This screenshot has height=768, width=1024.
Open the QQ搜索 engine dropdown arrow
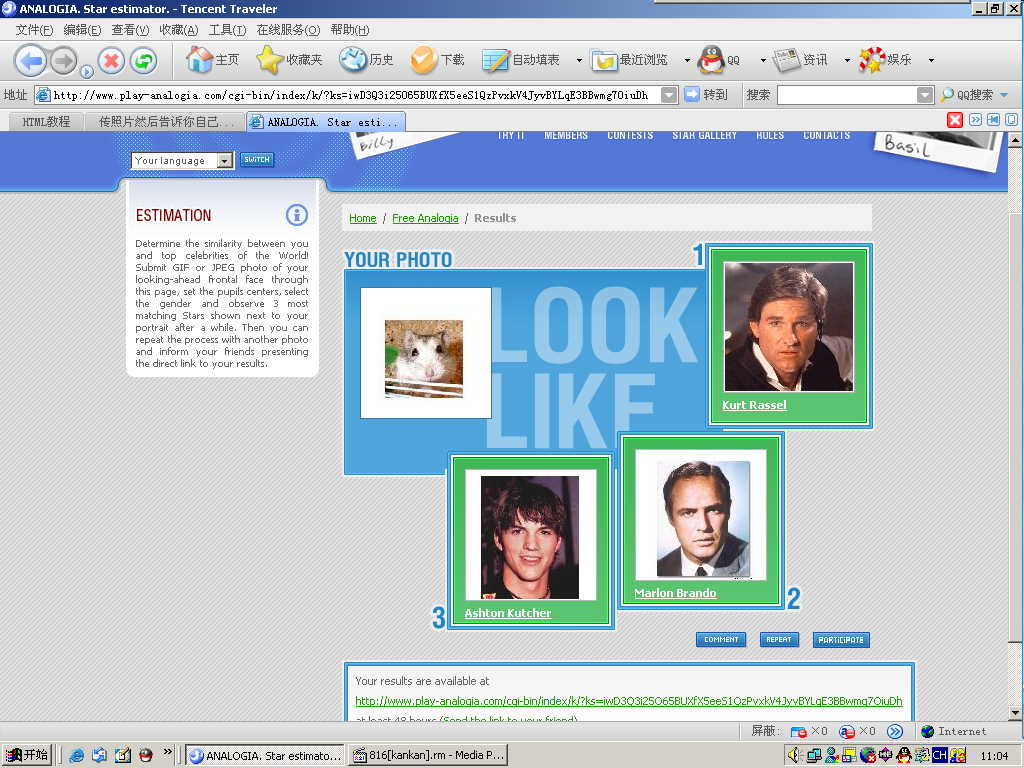1004,95
